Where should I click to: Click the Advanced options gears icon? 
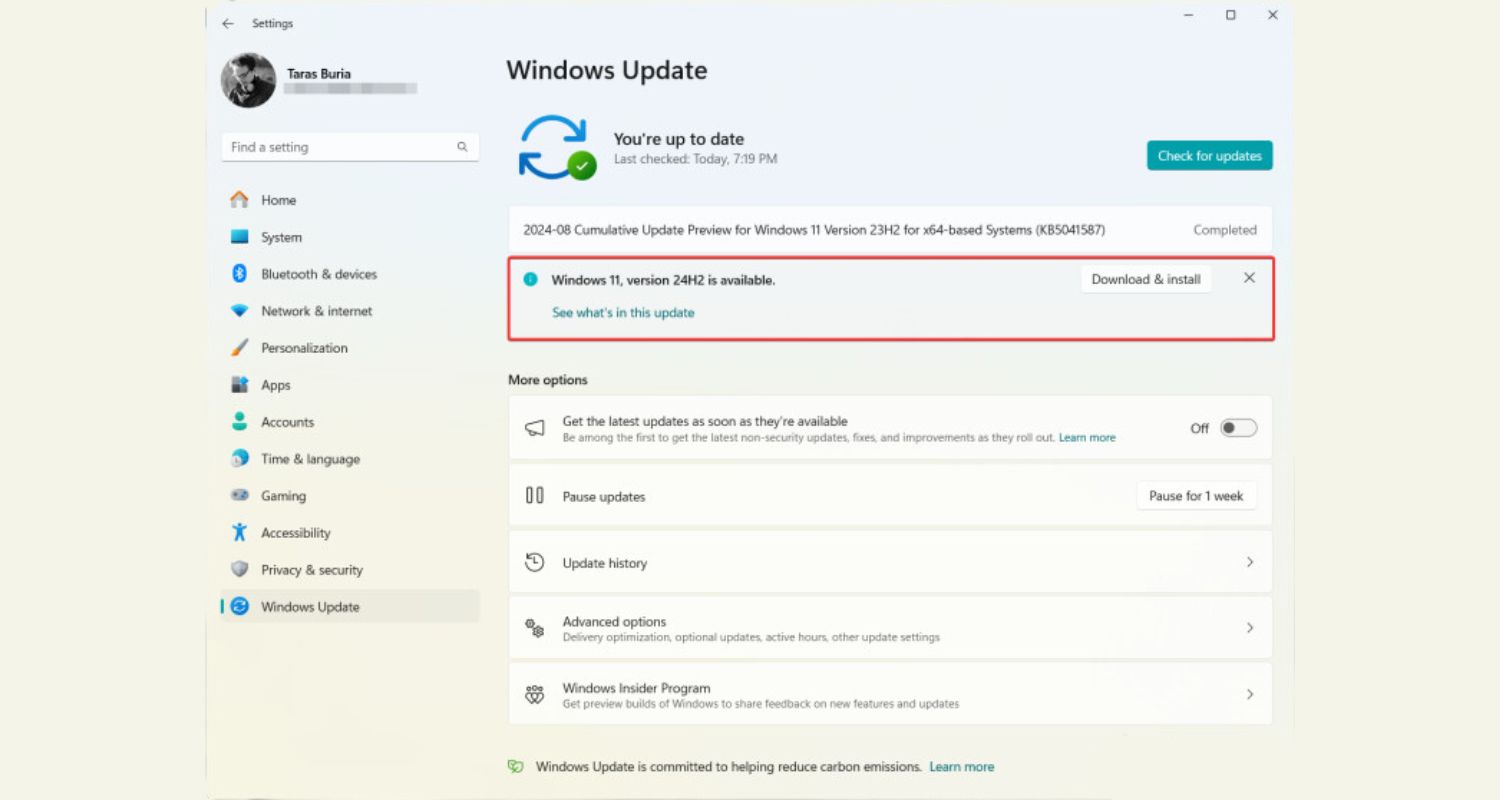click(x=535, y=628)
